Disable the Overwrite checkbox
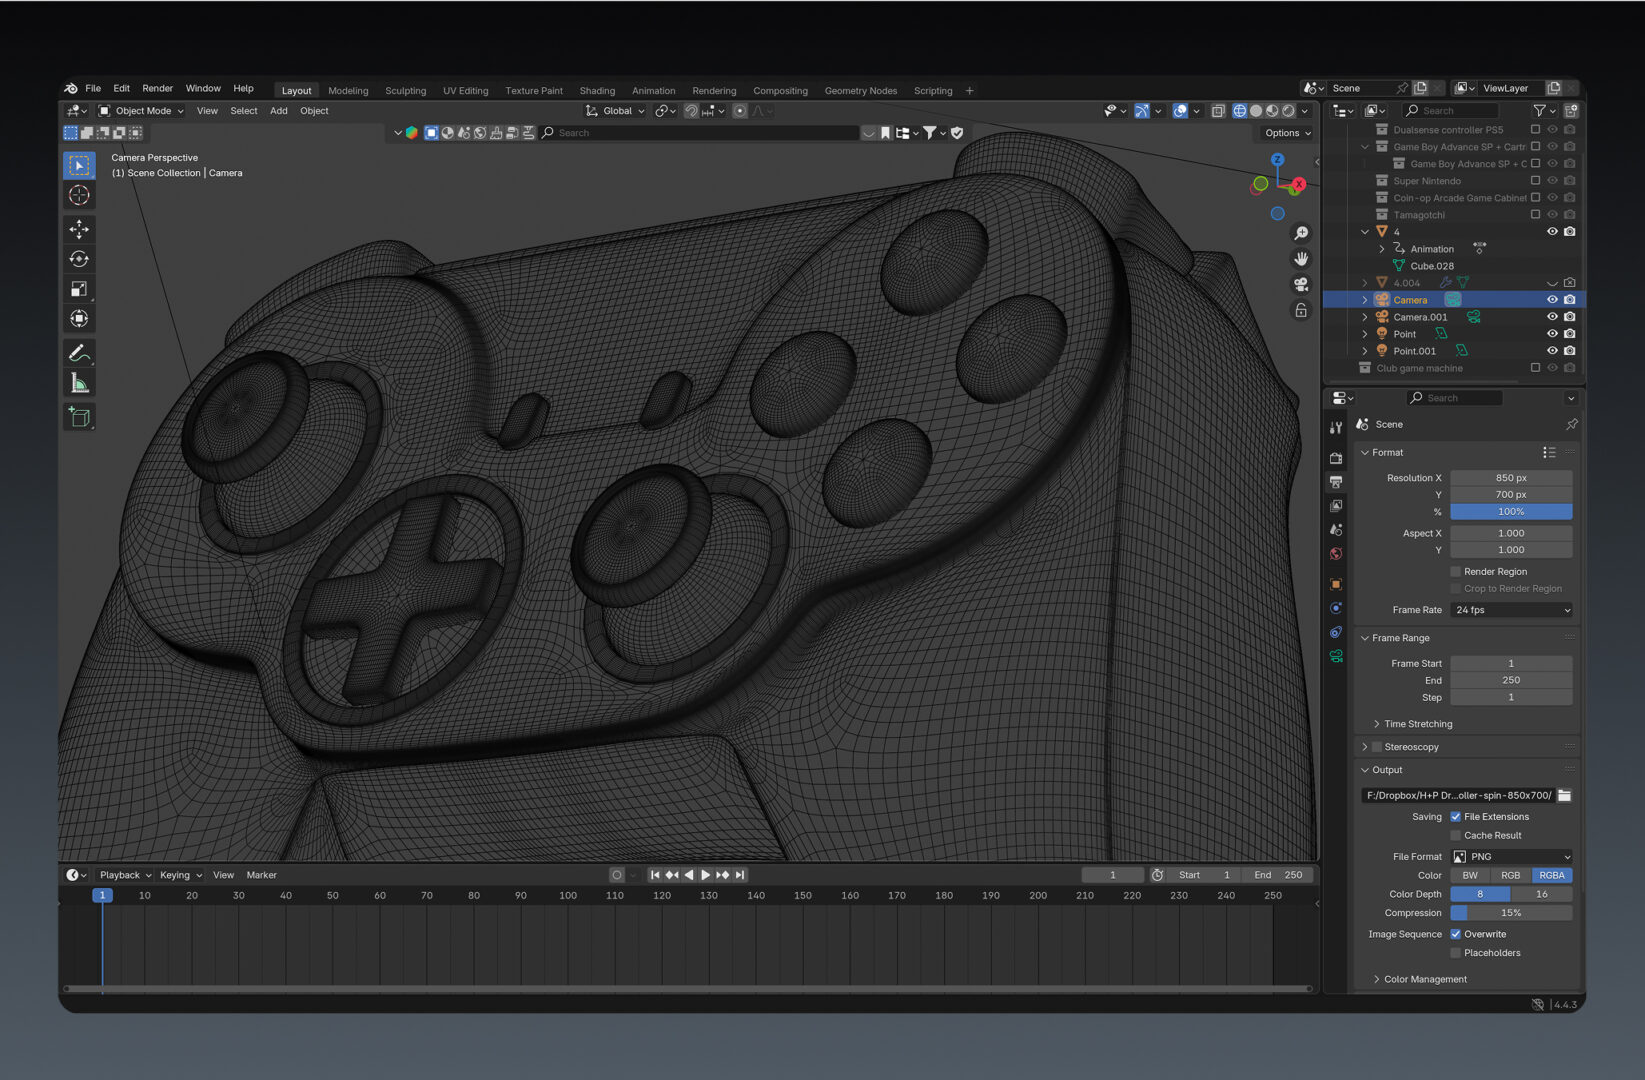 (x=1456, y=934)
